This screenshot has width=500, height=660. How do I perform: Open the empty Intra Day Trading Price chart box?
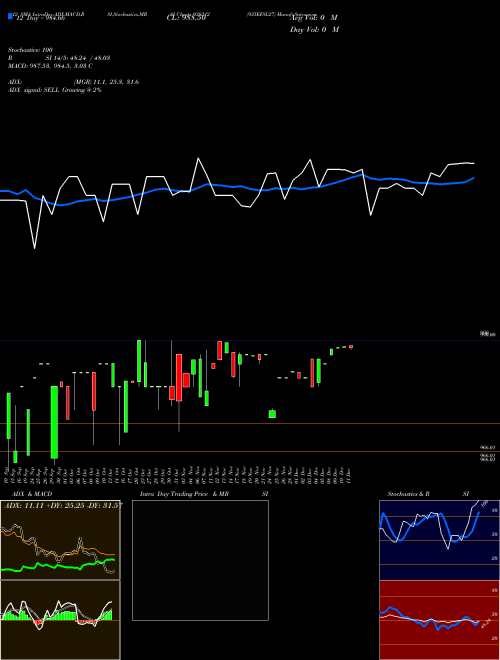pyautogui.click(x=200, y=560)
